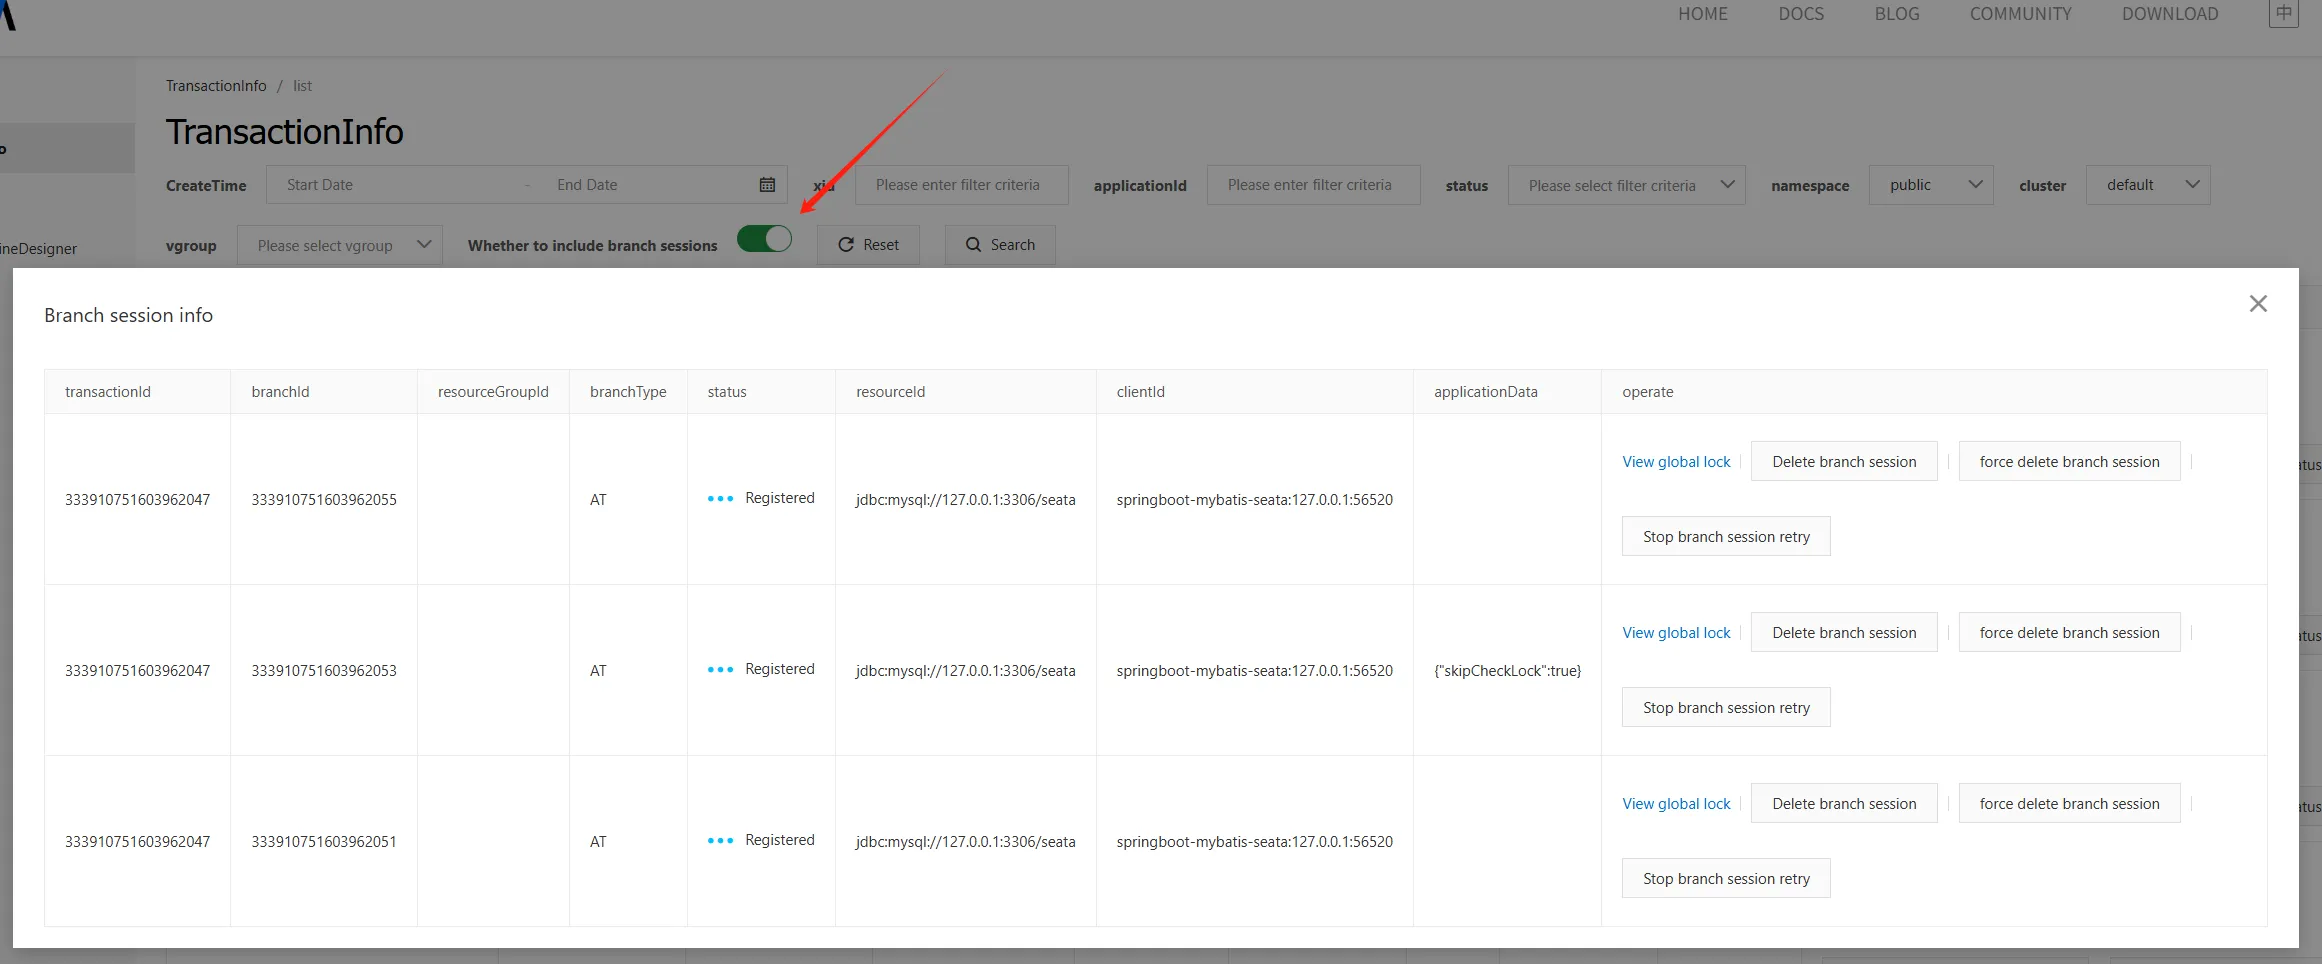Click status dots icon for branch 333910751603962053
2322x964 pixels.
point(720,670)
